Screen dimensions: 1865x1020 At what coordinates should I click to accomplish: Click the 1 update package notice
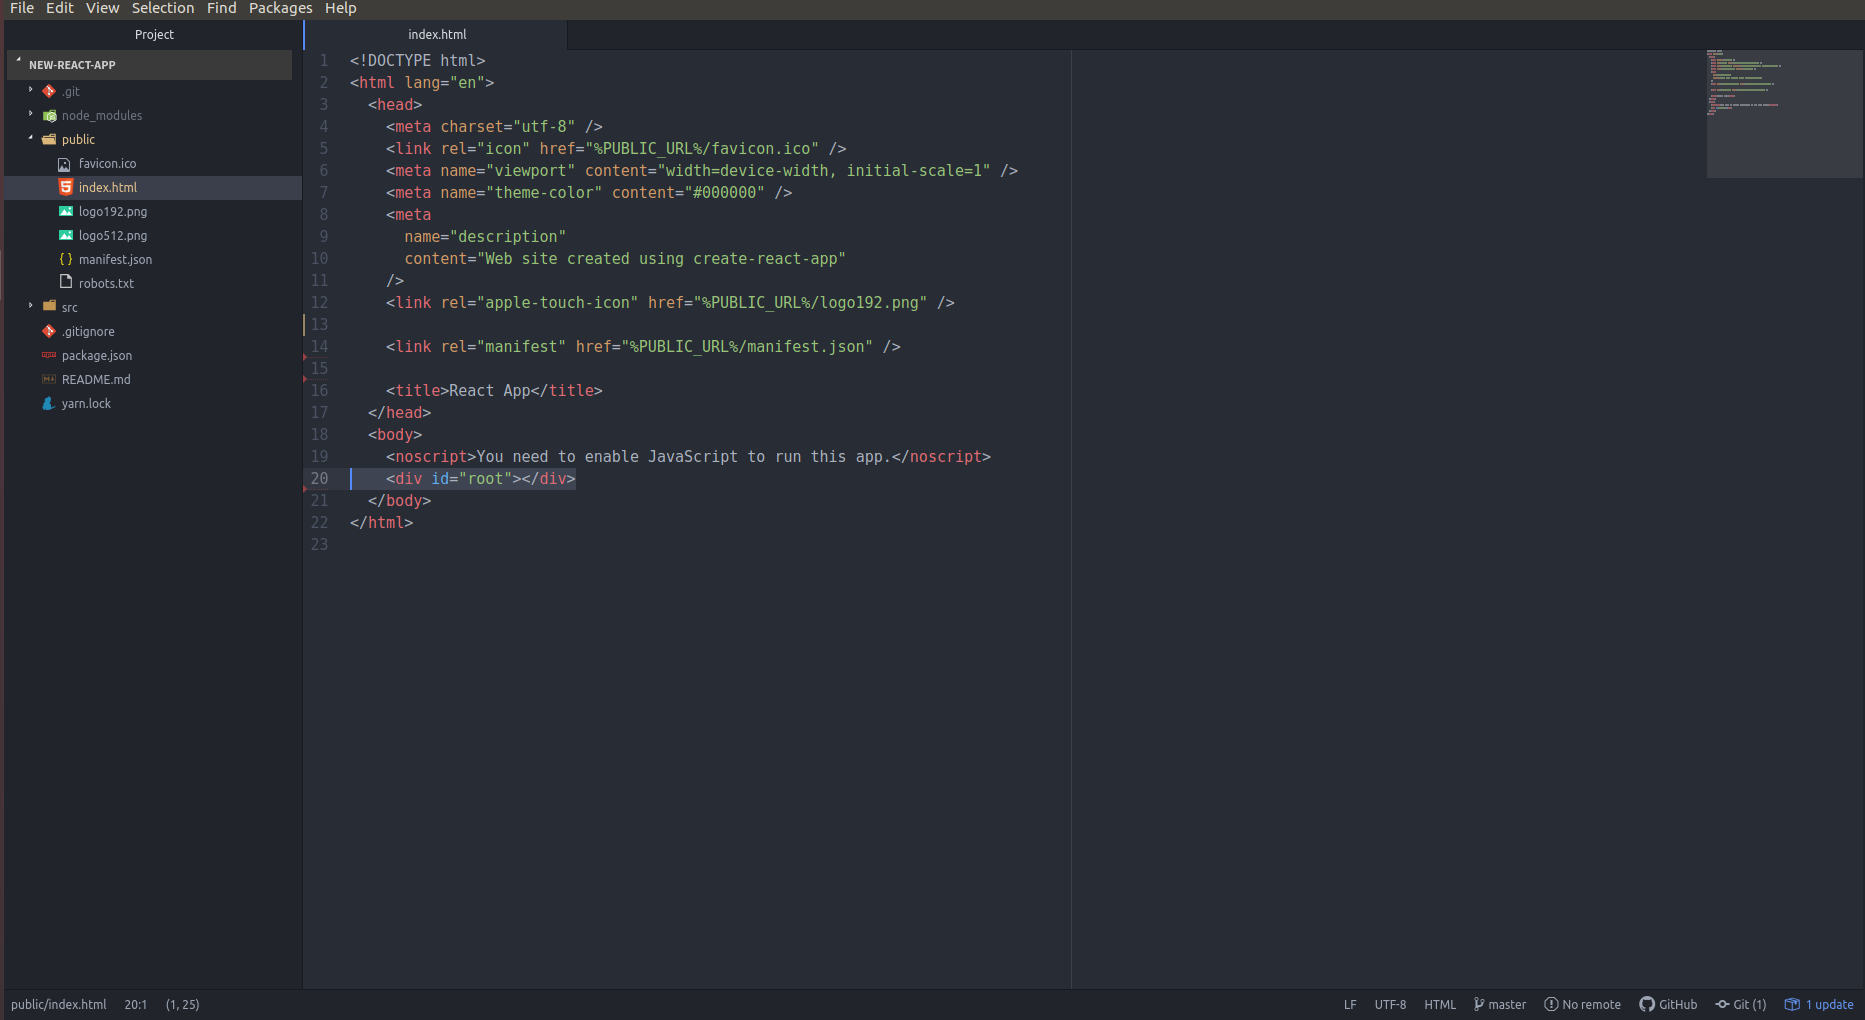point(1820,1004)
